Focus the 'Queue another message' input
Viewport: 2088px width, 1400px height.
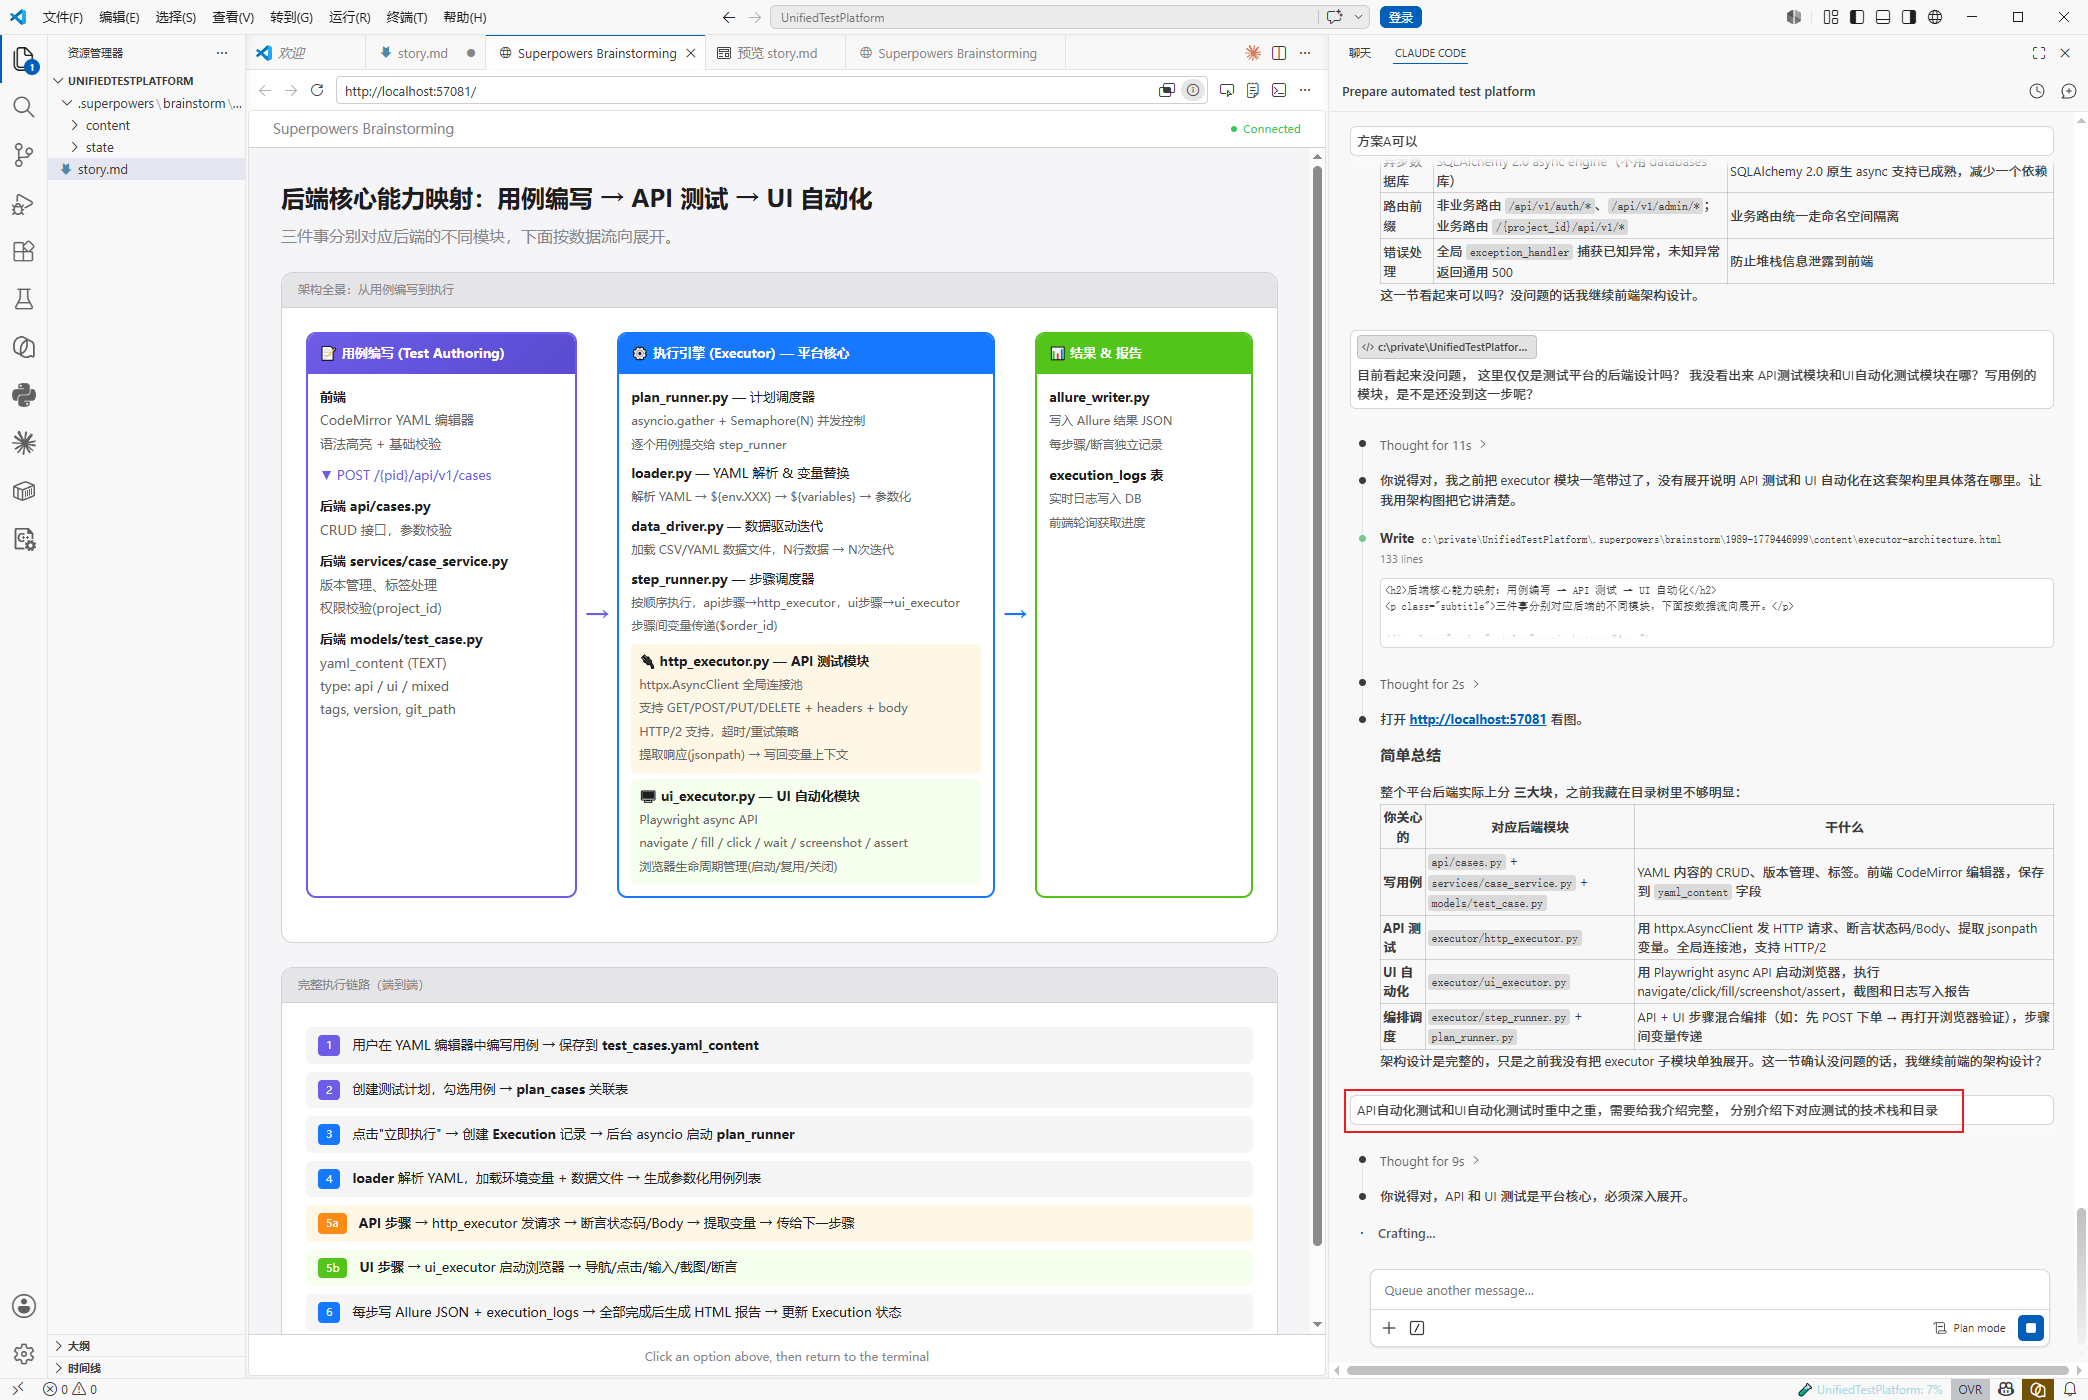pyautogui.click(x=1708, y=1291)
